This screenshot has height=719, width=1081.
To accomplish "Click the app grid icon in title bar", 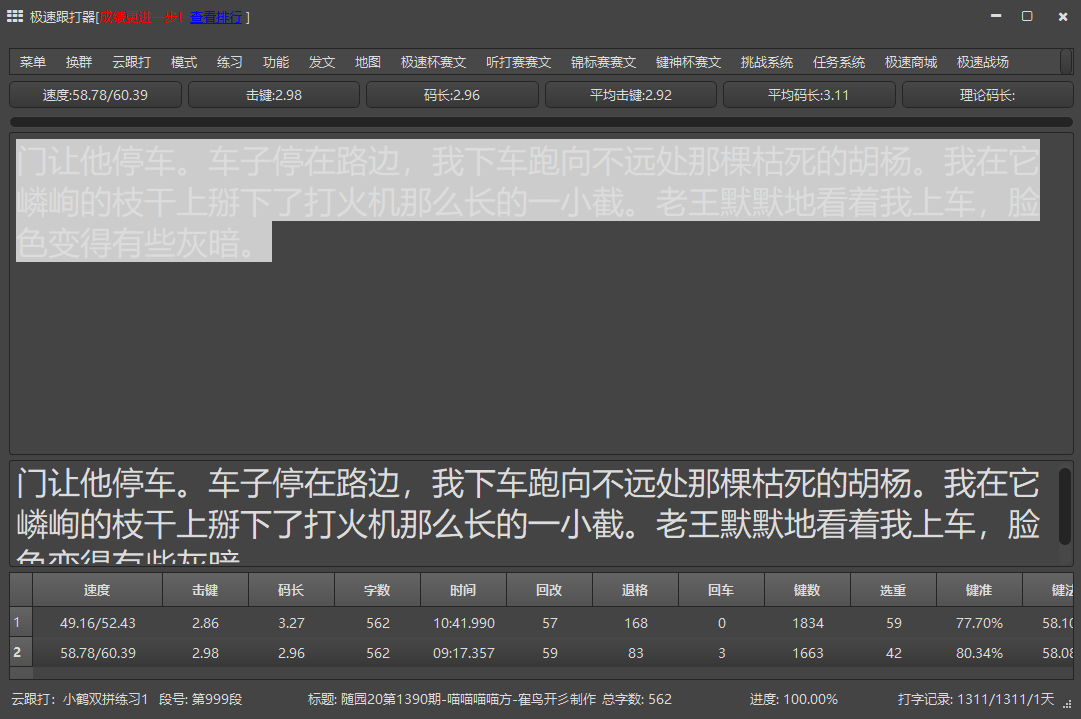I will pos(15,16).
